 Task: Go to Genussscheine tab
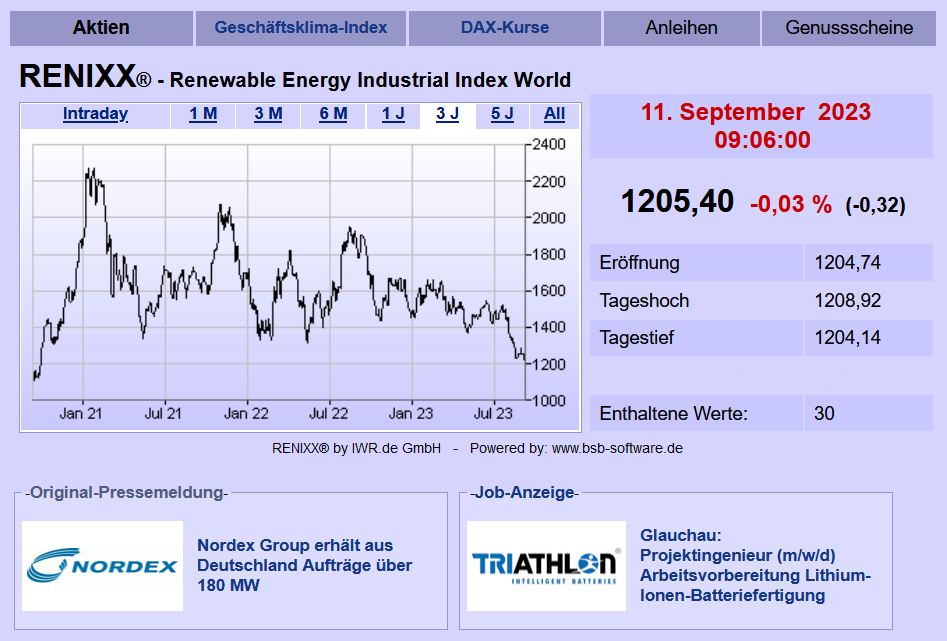click(849, 28)
